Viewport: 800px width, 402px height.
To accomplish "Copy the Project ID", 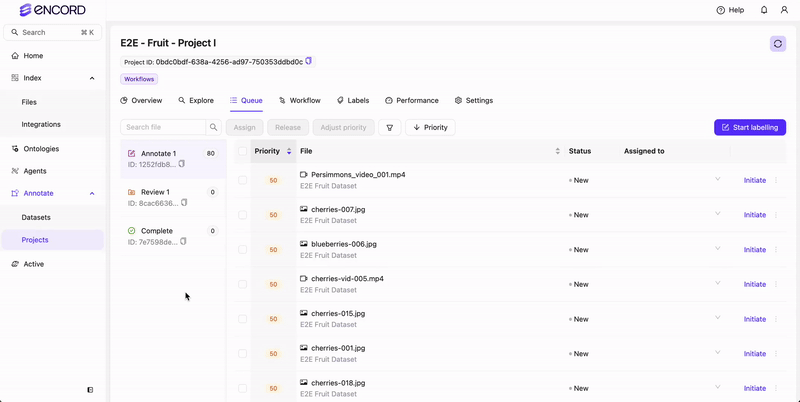I will 308,61.
